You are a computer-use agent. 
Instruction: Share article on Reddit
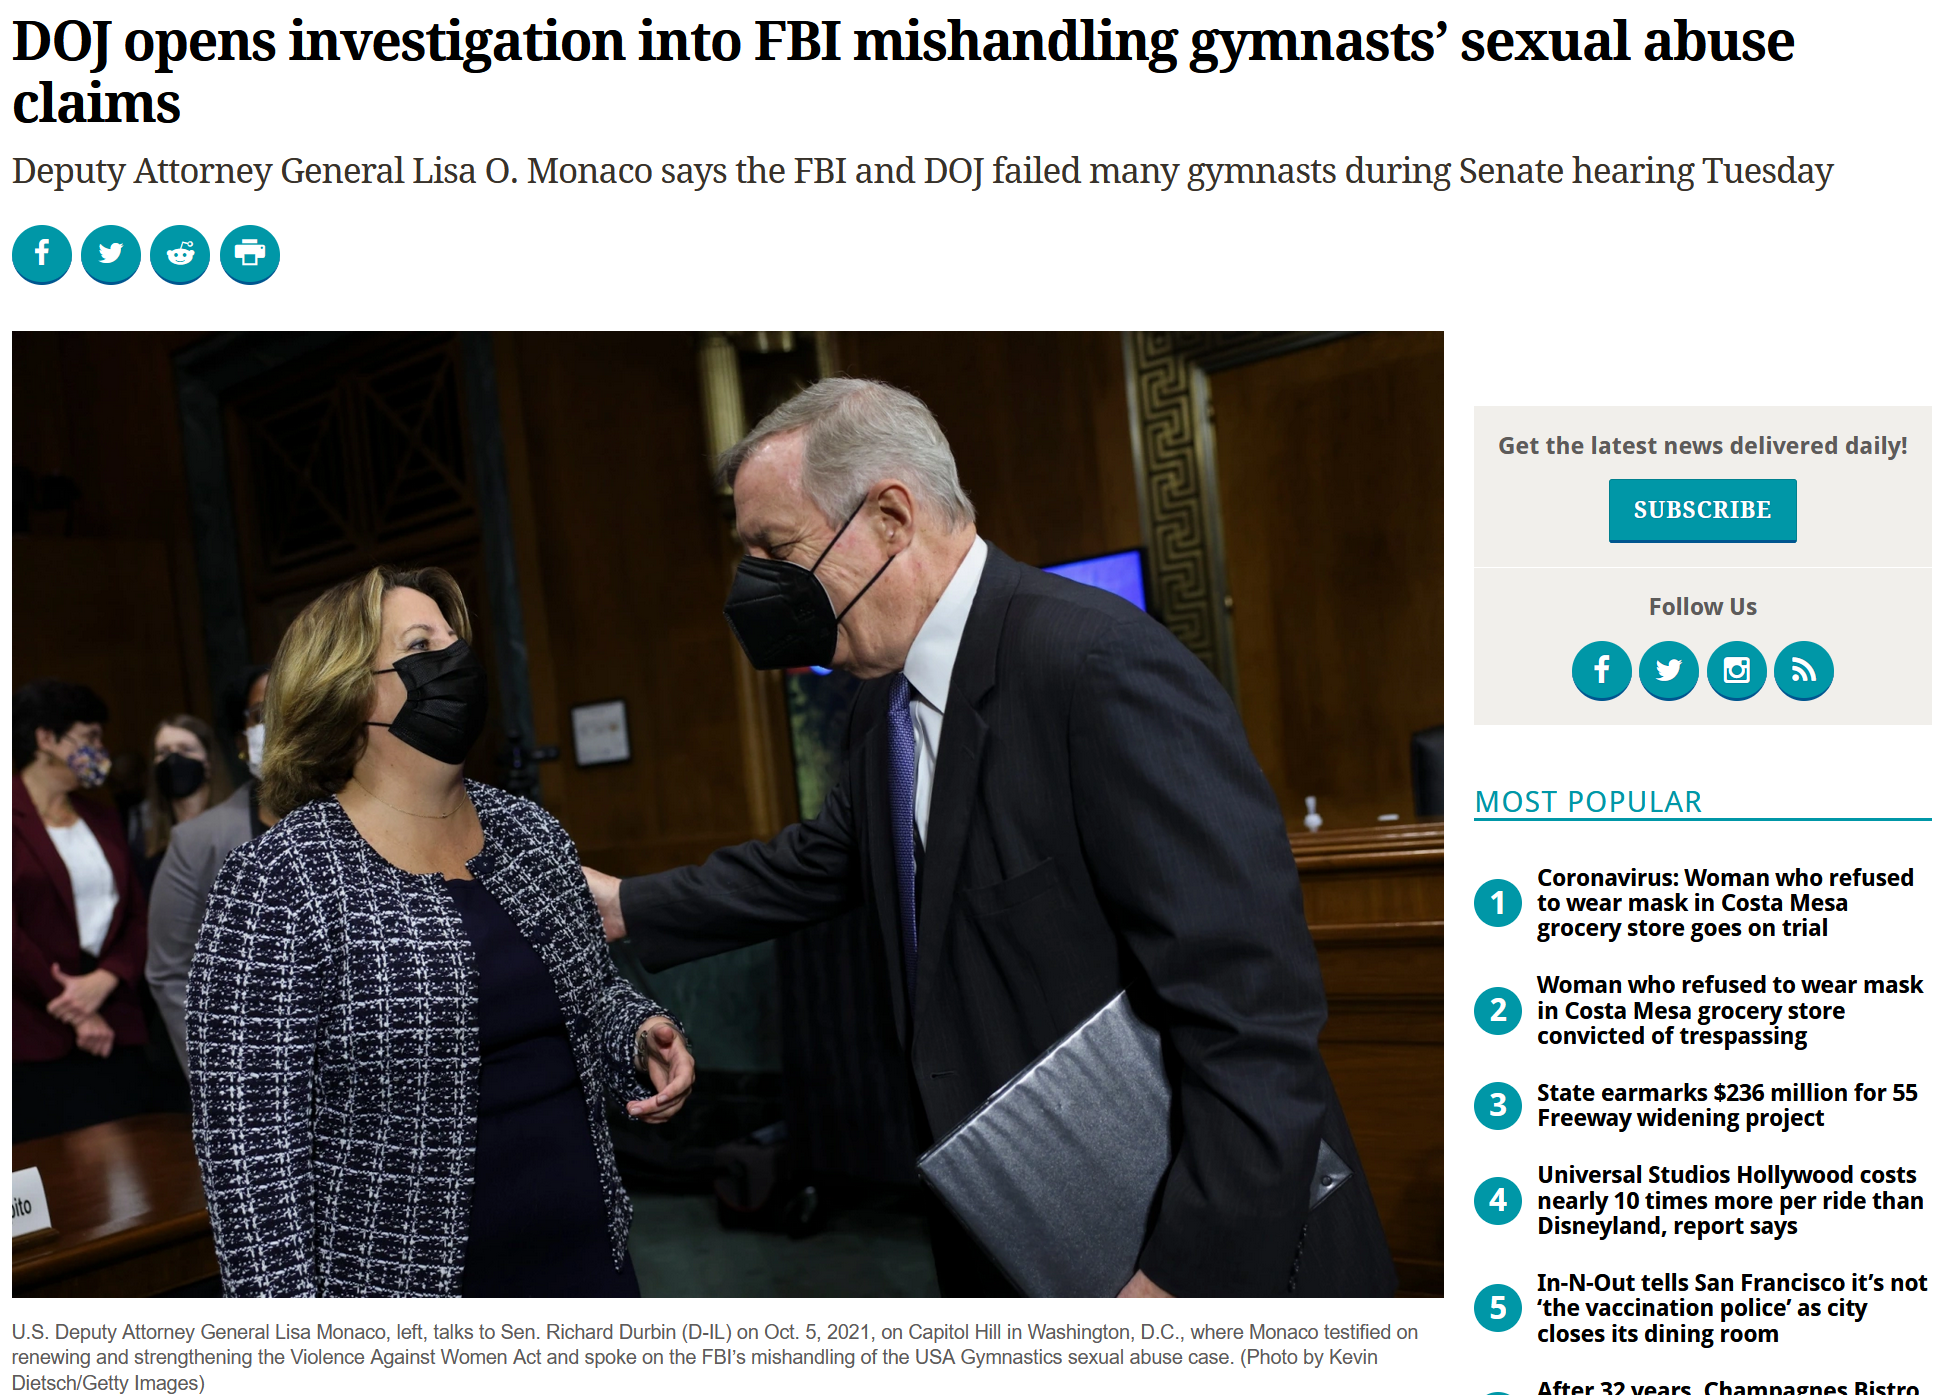(x=180, y=254)
